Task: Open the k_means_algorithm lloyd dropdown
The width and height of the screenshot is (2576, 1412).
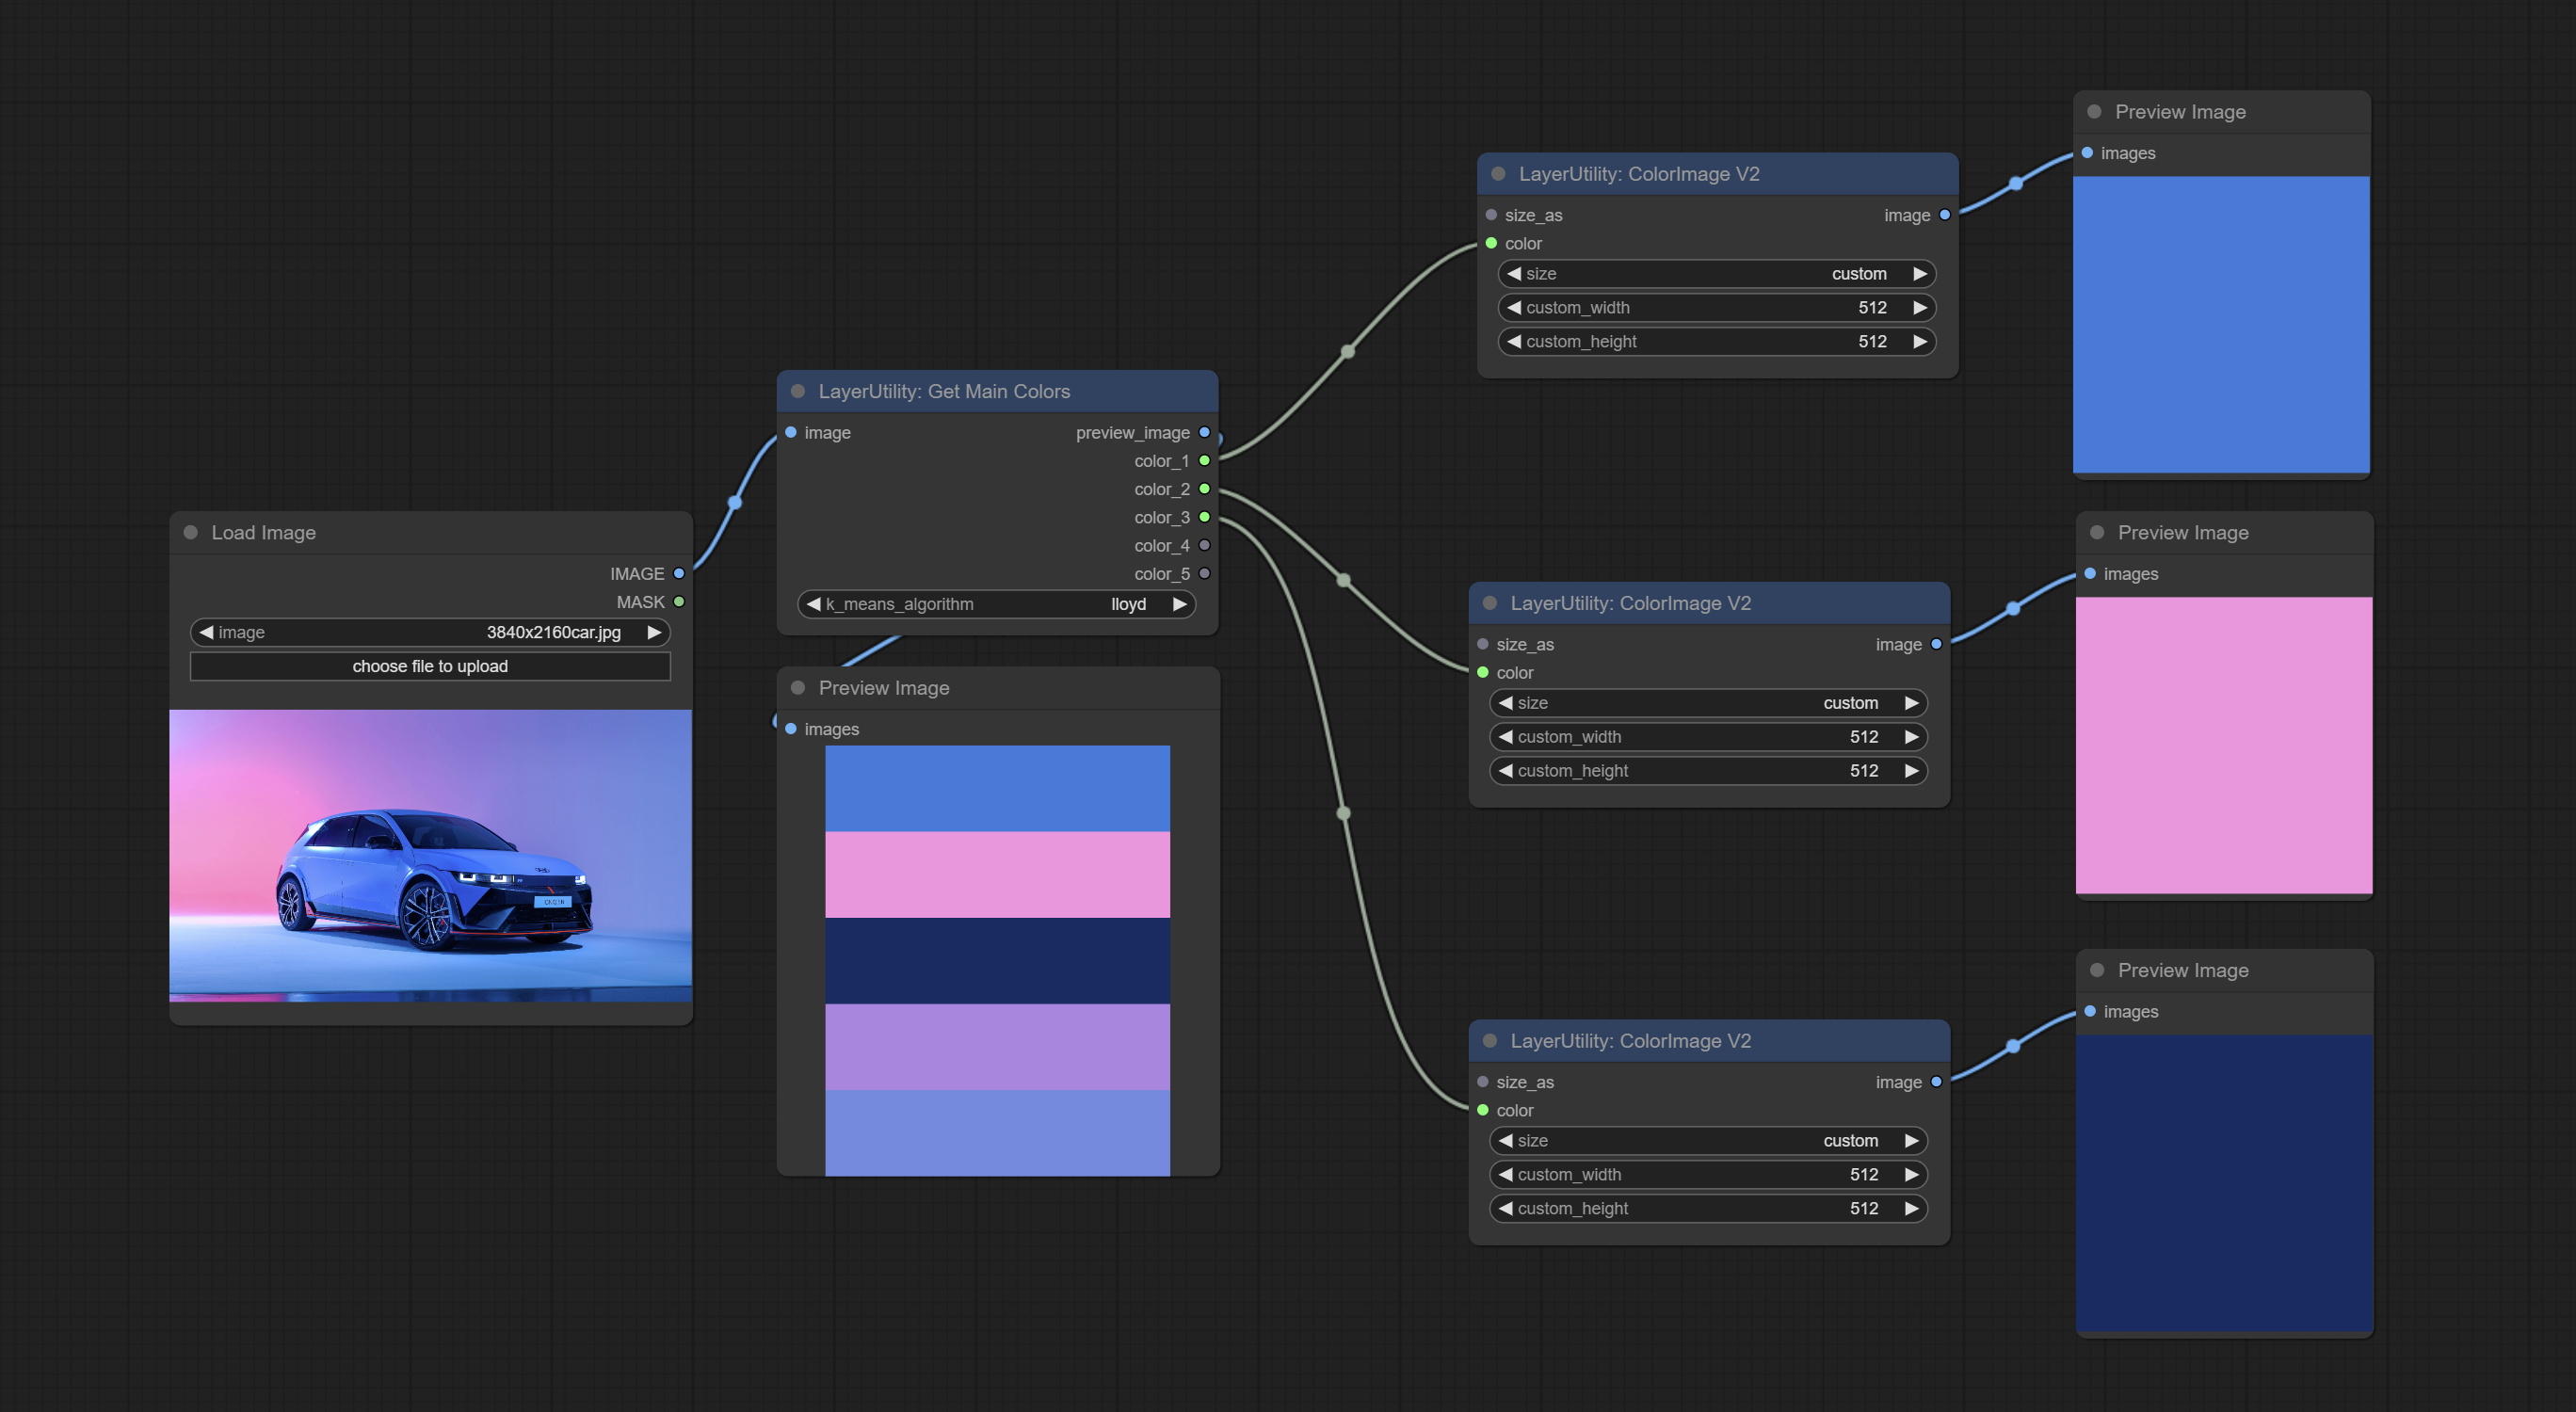Action: pyautogui.click(x=996, y=604)
